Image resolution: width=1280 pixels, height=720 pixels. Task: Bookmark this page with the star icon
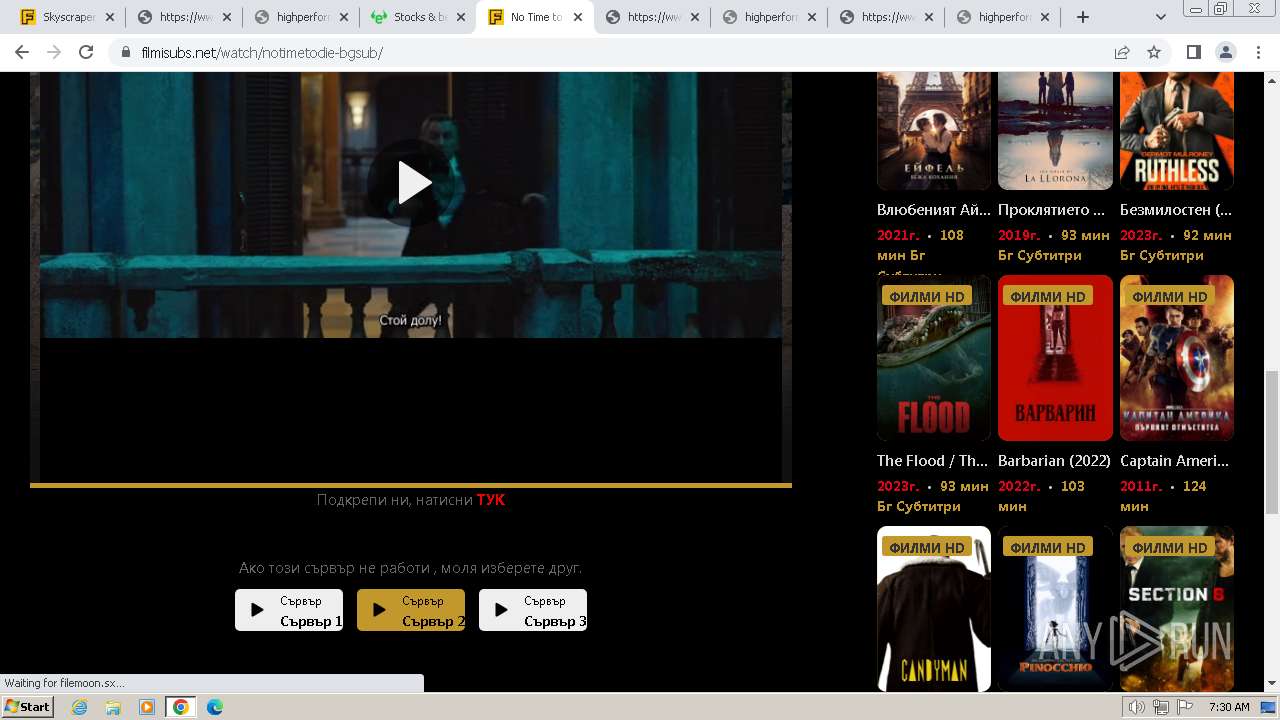click(x=1154, y=52)
